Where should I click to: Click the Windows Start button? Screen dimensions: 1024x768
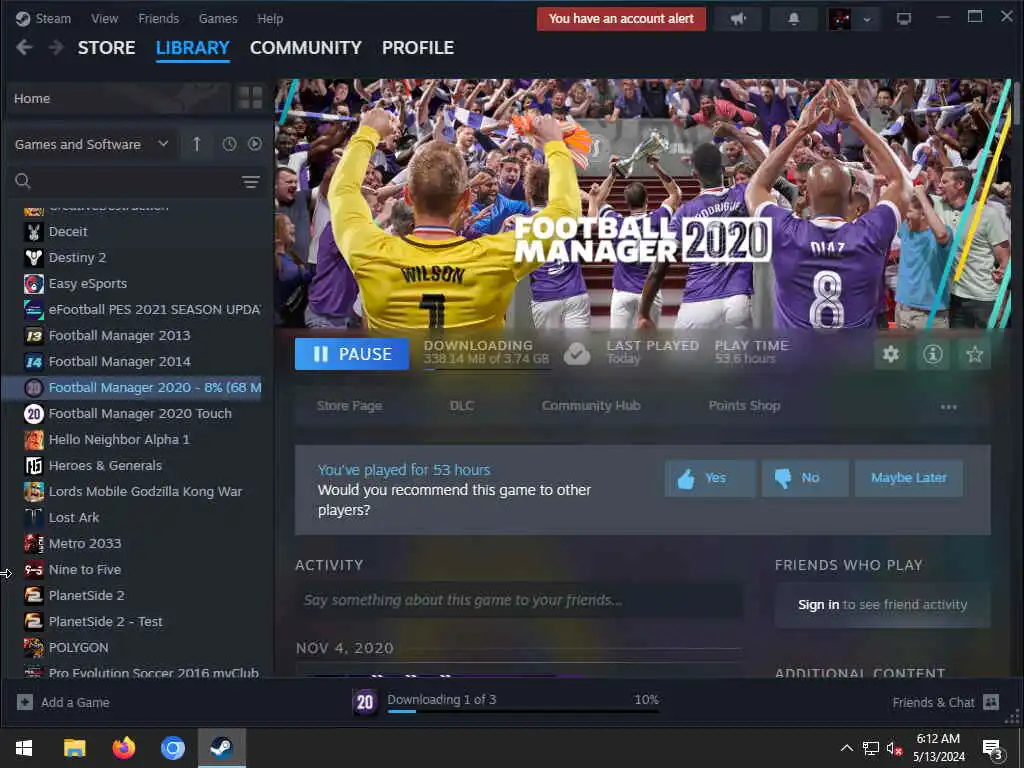pos(24,748)
